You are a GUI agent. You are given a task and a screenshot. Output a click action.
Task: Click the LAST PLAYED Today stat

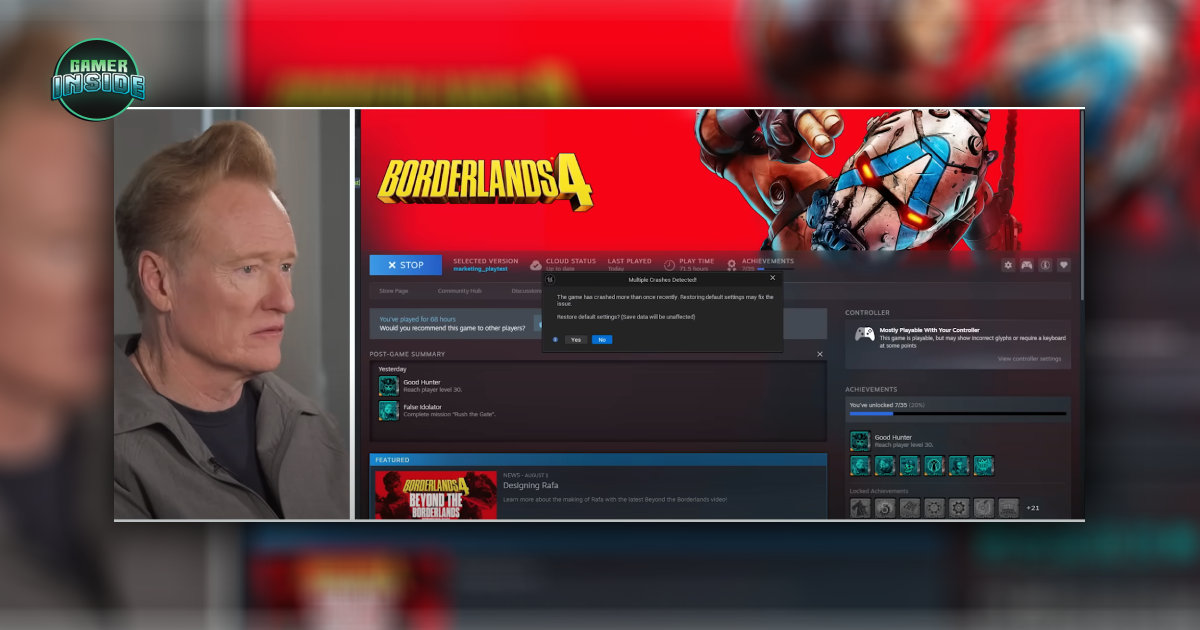pos(629,265)
